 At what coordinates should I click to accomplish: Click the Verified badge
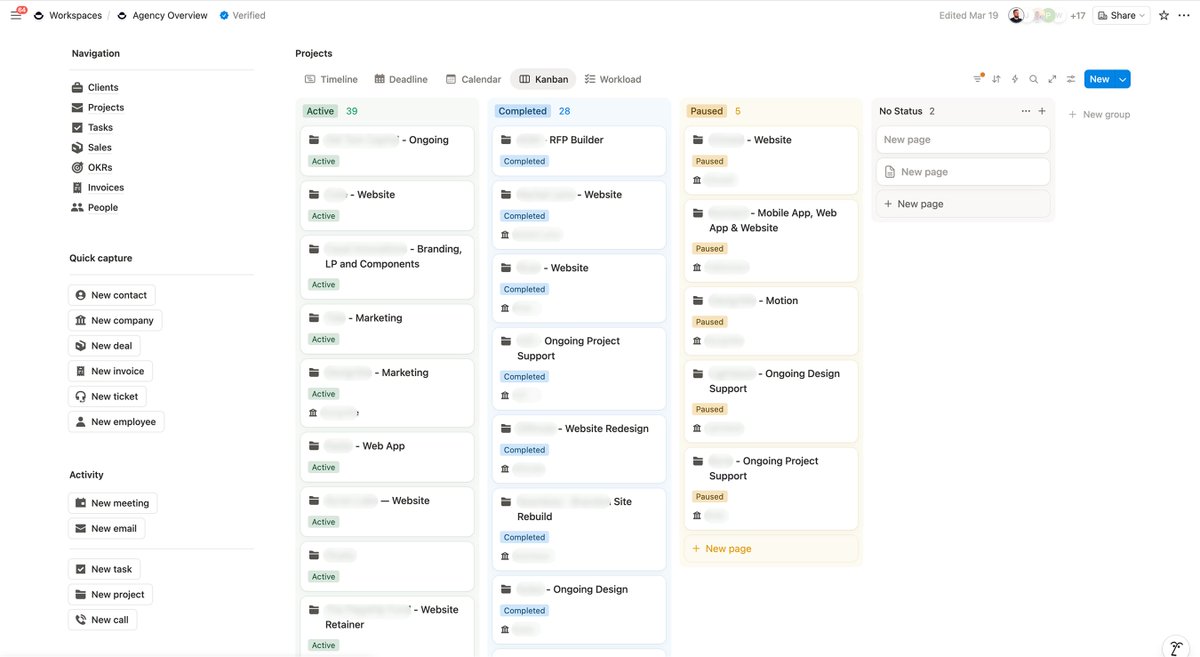point(243,16)
